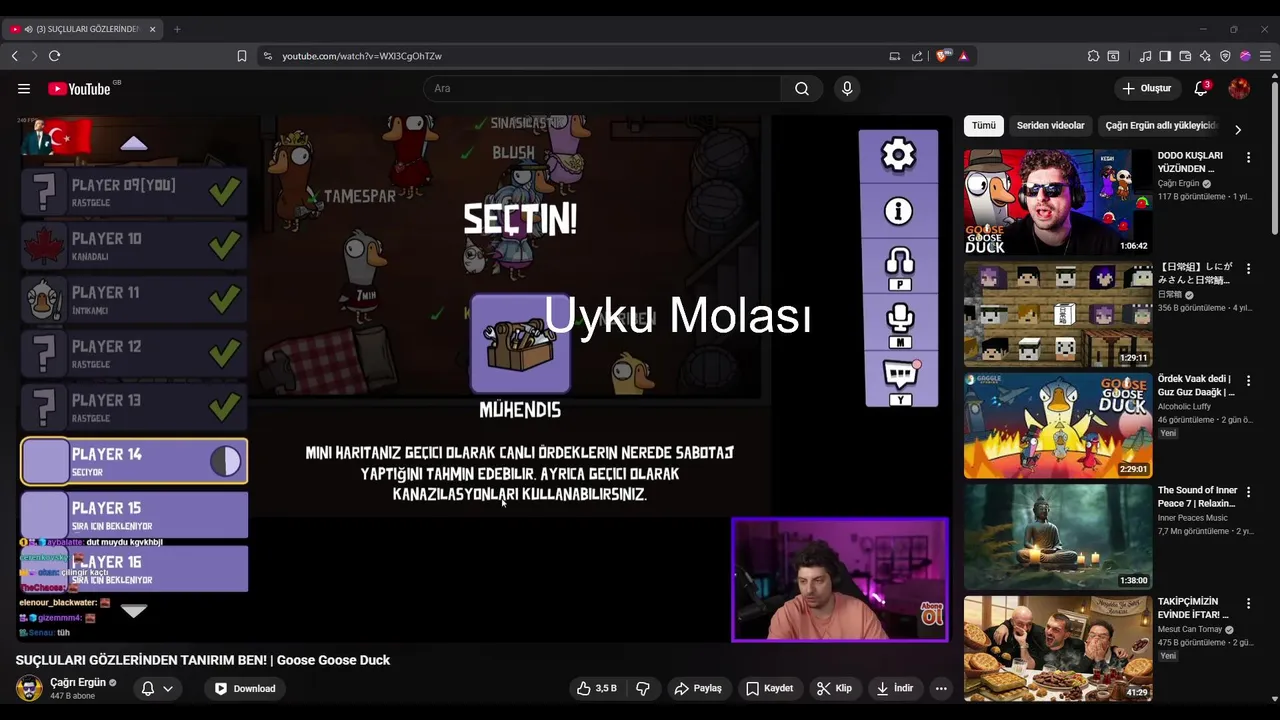Select the Seriden videolar chip
Image resolution: width=1280 pixels, height=720 pixels.
point(1050,126)
